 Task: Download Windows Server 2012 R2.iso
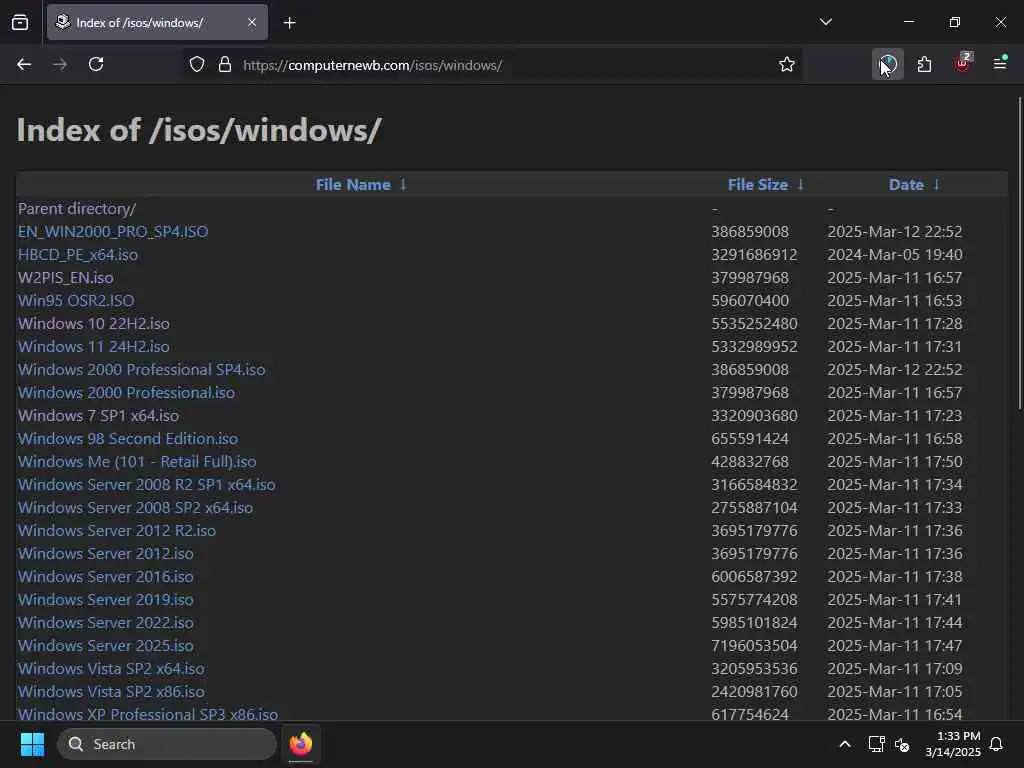117,530
